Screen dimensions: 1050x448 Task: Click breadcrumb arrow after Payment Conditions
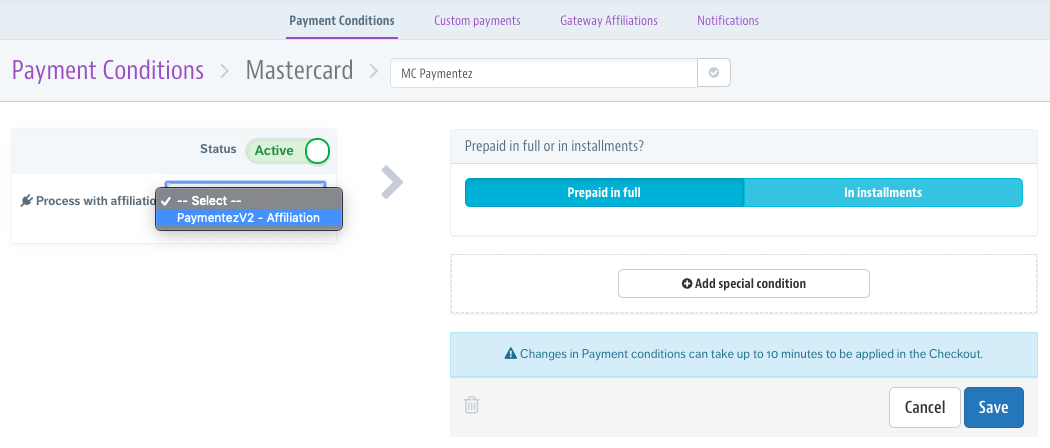click(225, 70)
